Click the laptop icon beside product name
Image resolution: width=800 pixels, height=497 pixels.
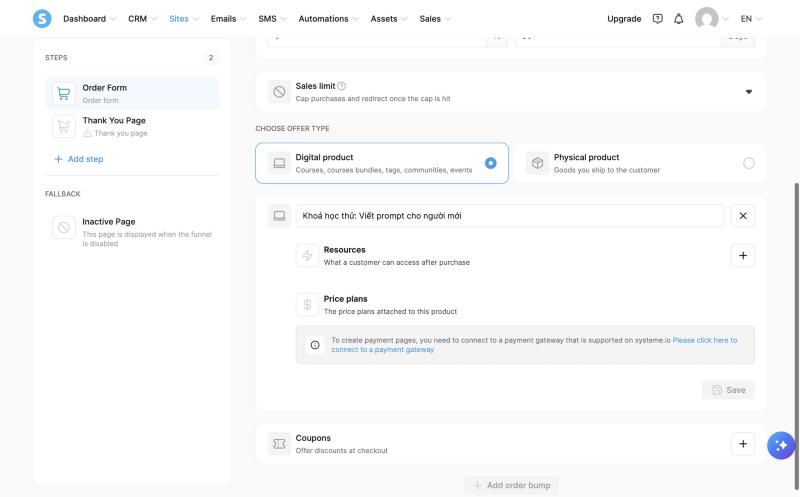[x=279, y=216]
